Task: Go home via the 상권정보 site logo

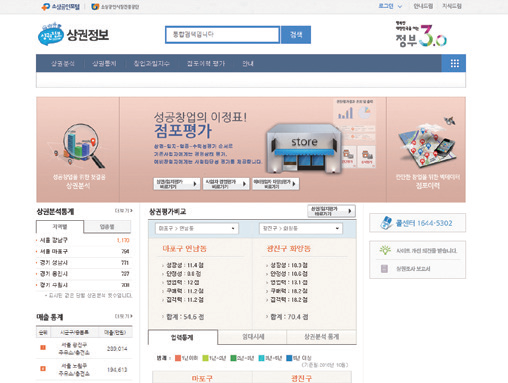Action: coord(73,34)
